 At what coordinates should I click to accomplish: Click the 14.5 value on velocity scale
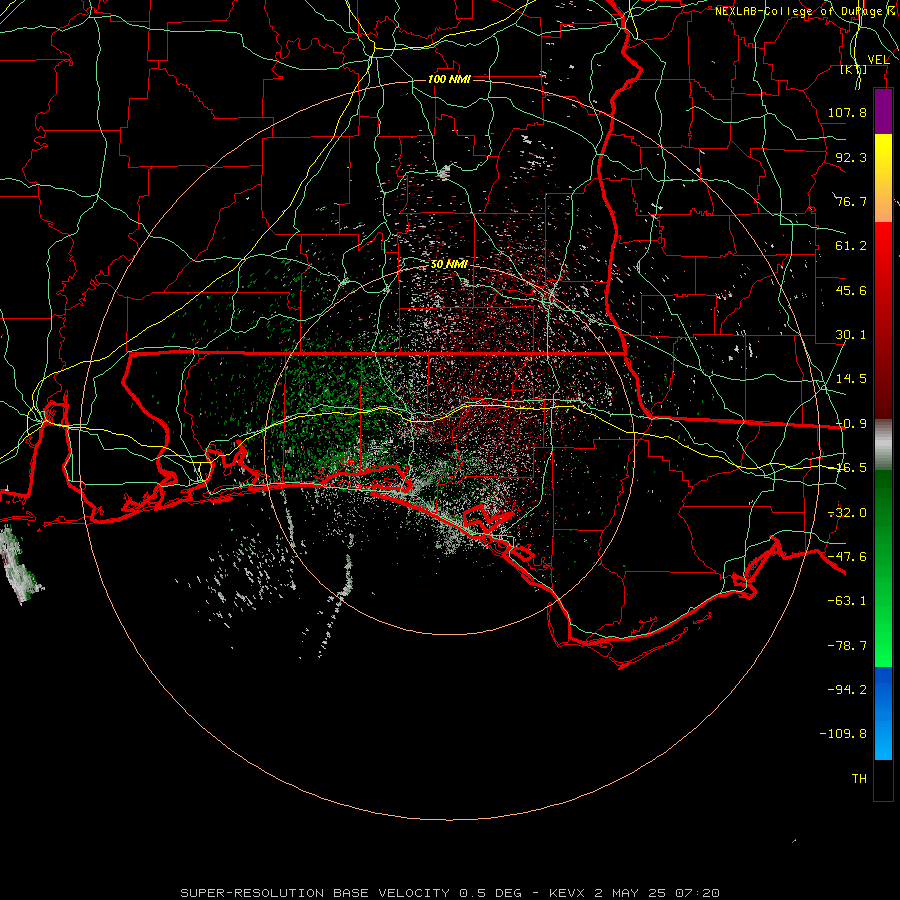point(851,379)
